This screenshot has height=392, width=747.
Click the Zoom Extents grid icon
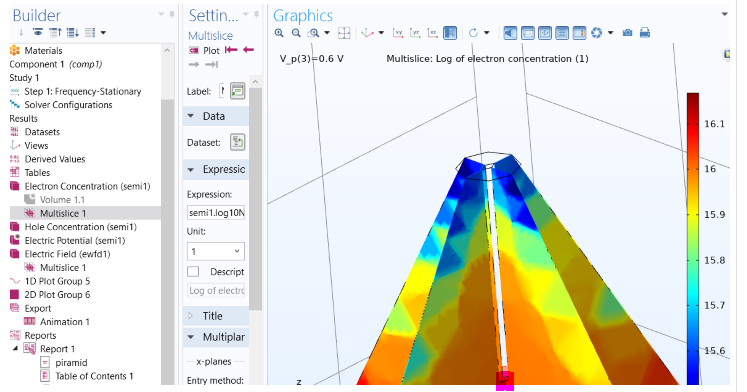point(344,33)
